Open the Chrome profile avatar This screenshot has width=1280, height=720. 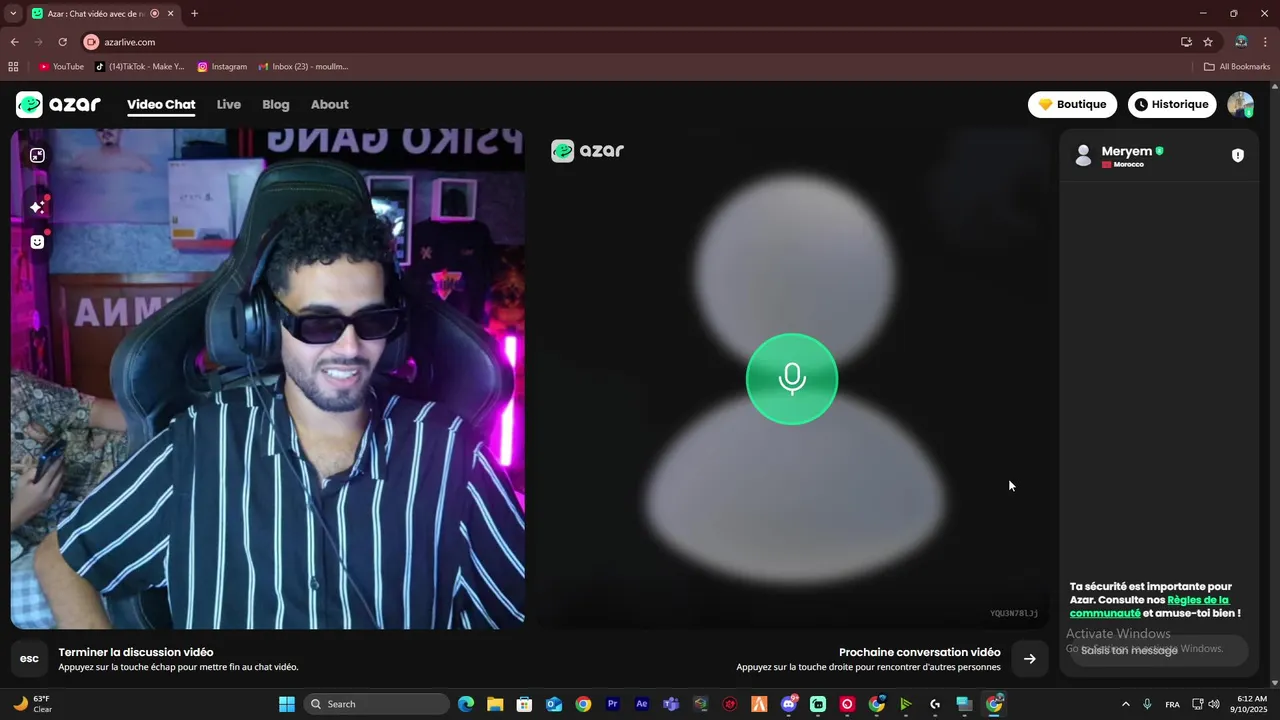[x=1241, y=42]
